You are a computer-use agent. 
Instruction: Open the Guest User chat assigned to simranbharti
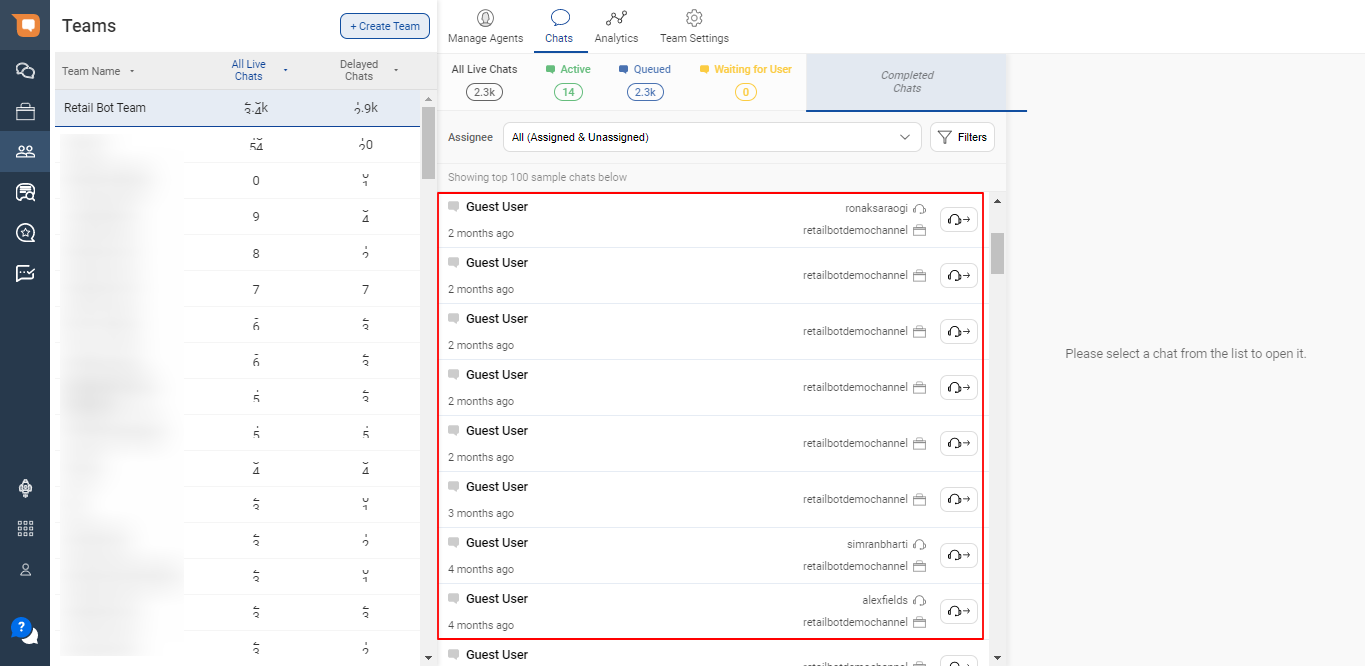point(710,556)
